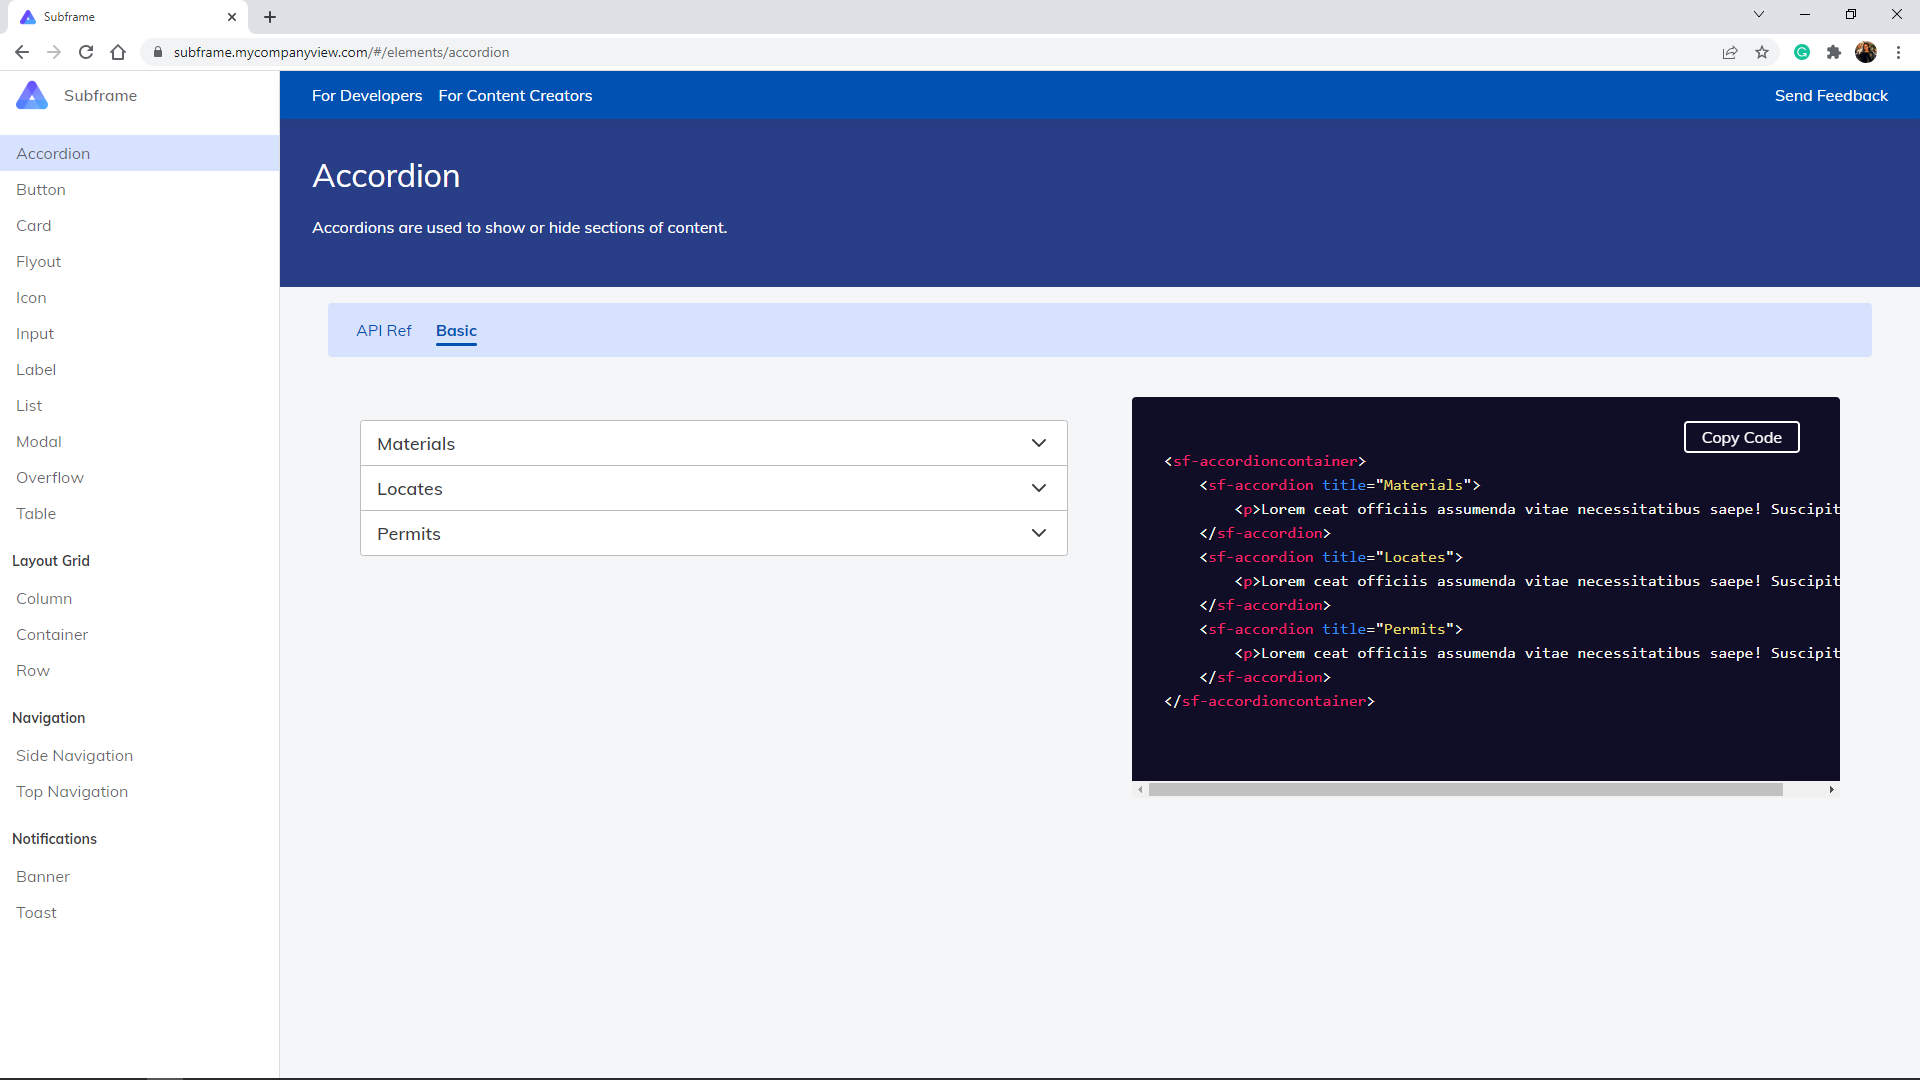Open Top Navigation page
1920x1080 pixels.
click(72, 792)
